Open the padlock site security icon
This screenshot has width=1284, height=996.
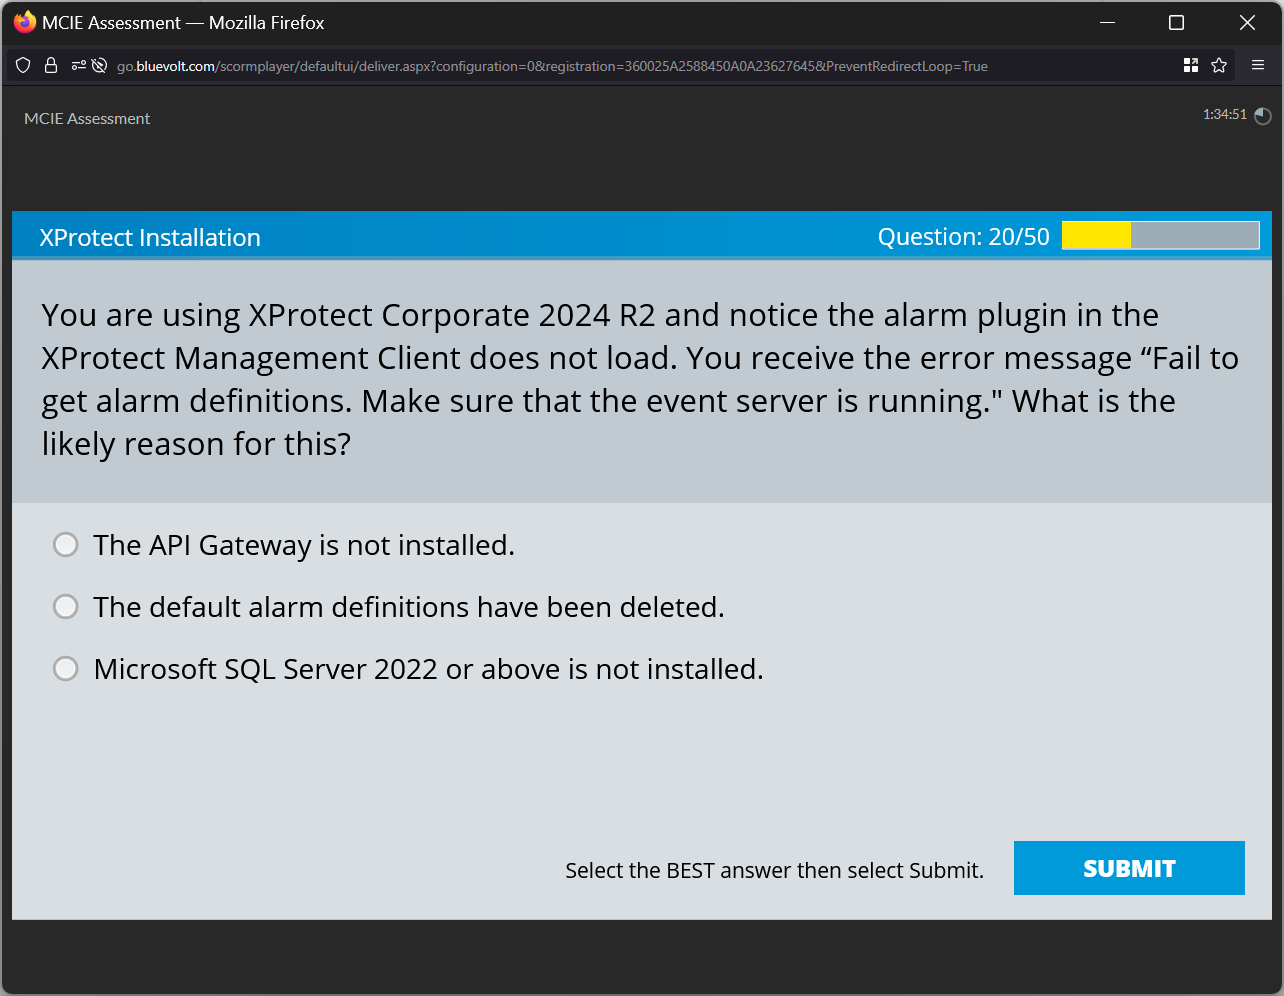point(51,65)
